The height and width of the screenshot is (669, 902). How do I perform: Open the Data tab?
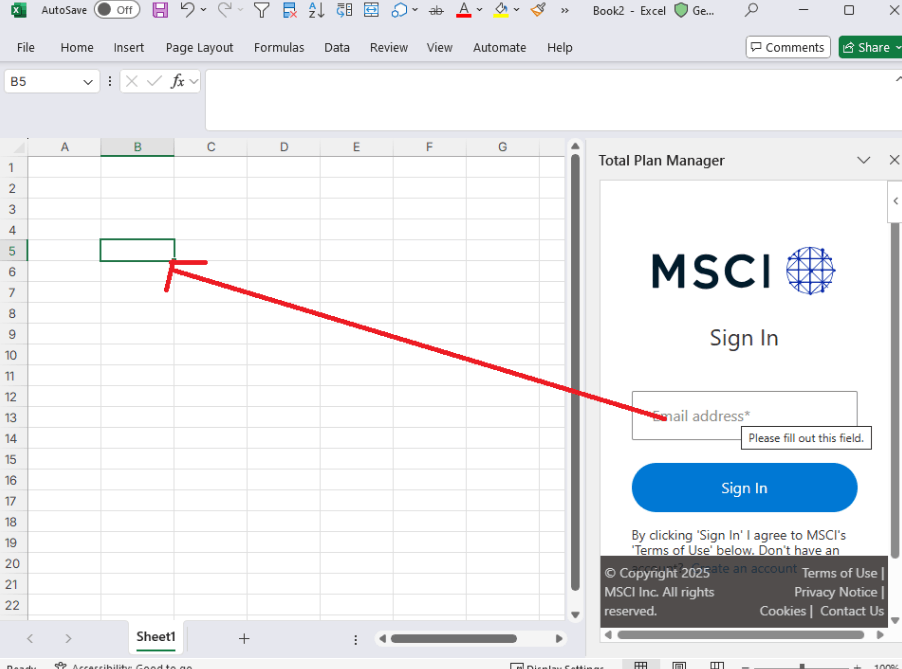point(337,48)
